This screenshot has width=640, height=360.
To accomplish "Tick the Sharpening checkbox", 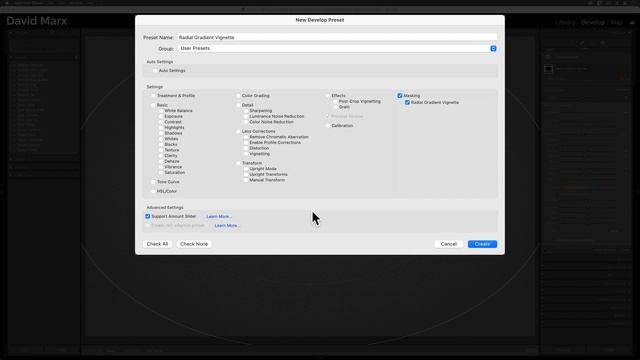I will [246, 111].
